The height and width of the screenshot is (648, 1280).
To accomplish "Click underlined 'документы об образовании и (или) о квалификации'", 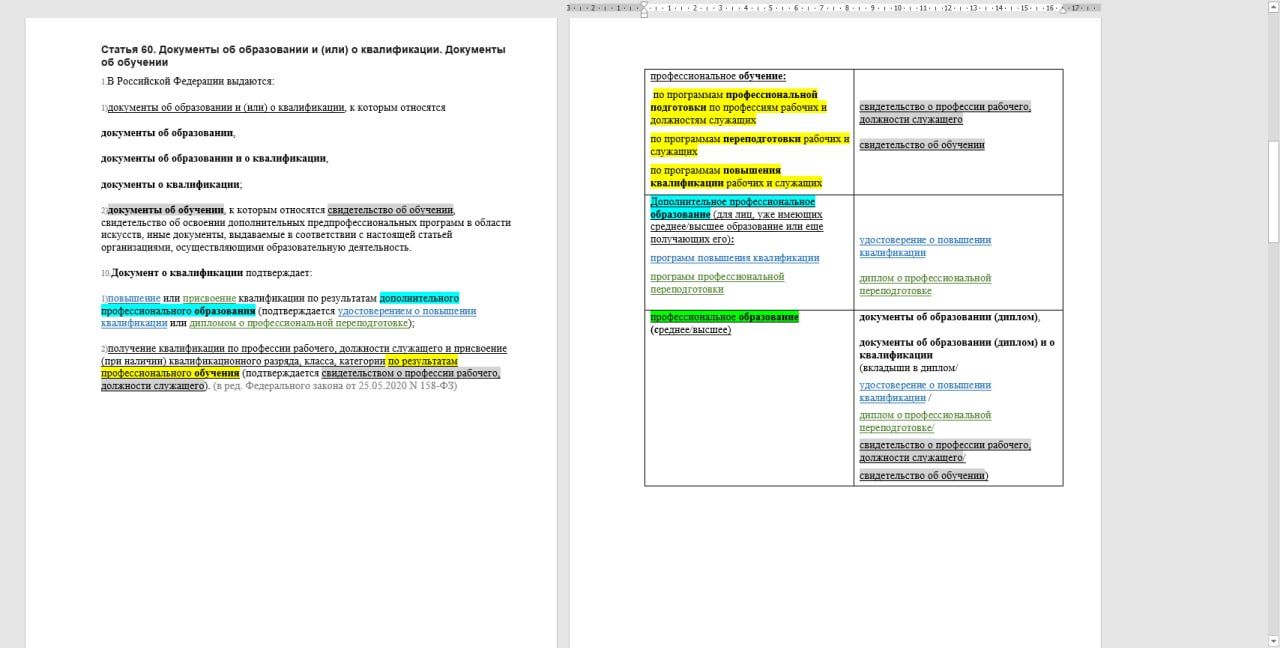I will 225,107.
